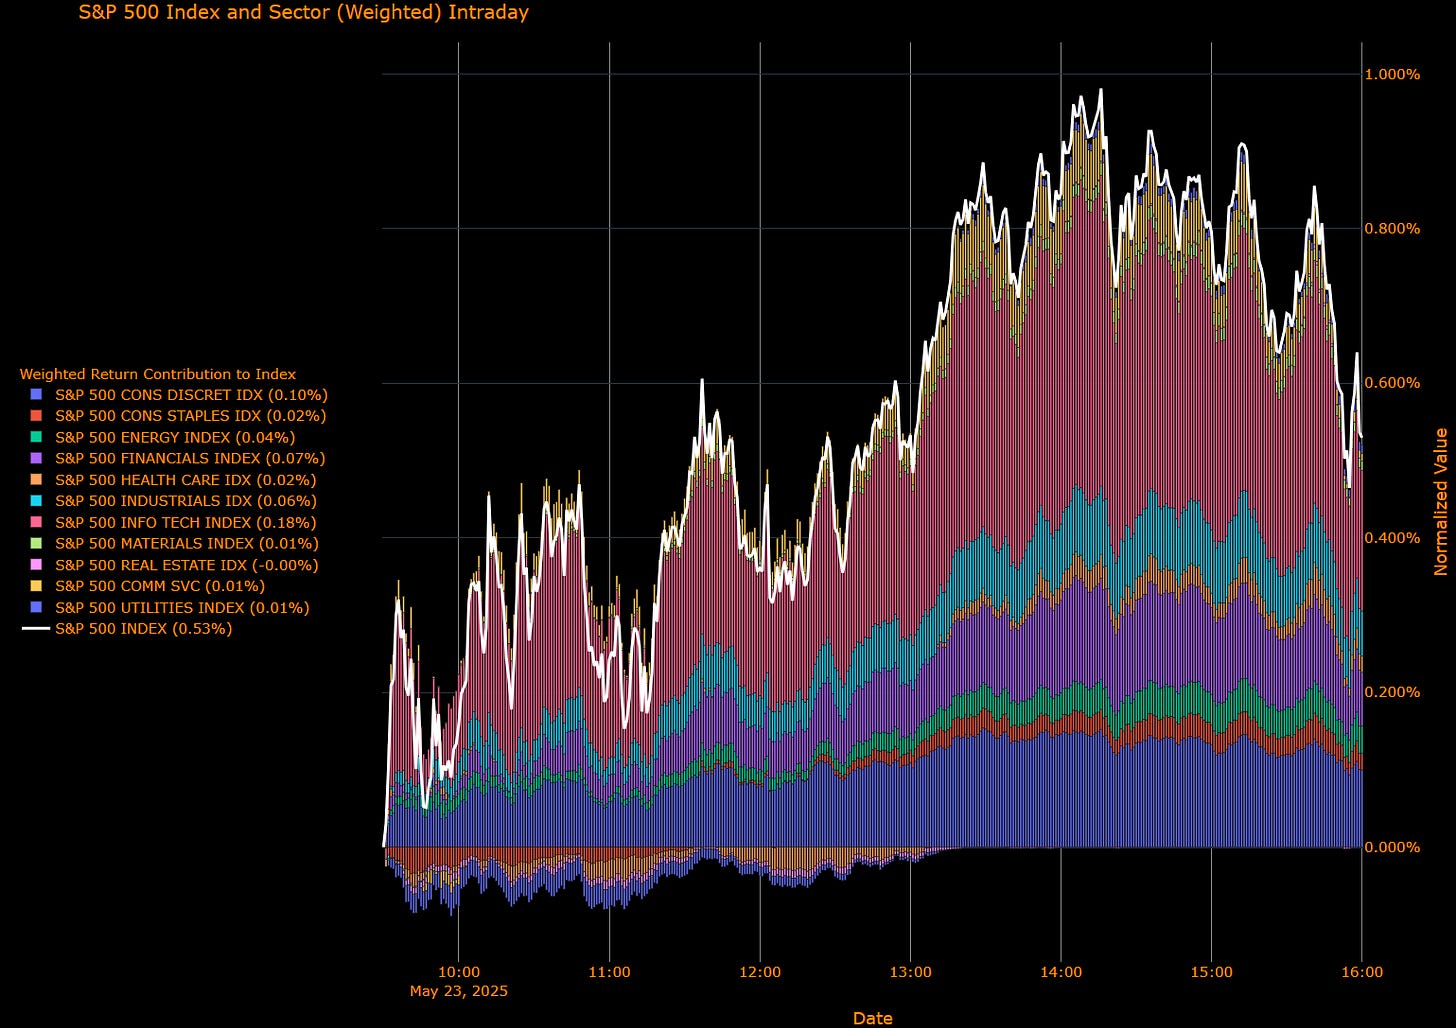Click the chart title text

tap(304, 13)
